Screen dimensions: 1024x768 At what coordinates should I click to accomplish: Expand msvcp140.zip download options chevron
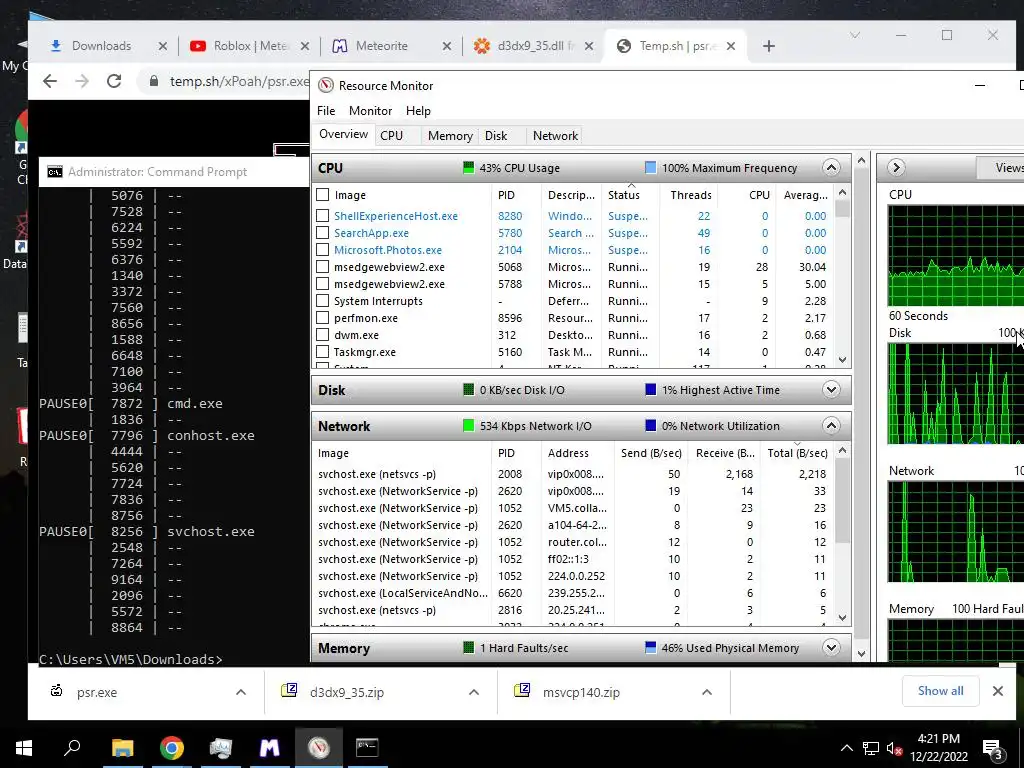(707, 692)
